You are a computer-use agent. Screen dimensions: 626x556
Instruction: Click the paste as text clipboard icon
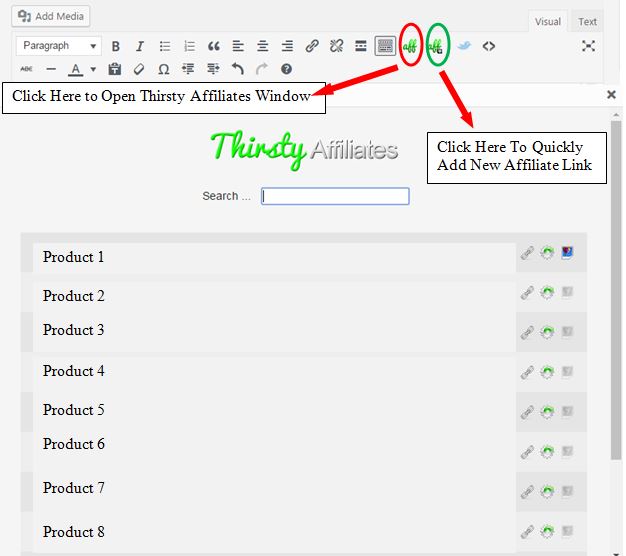click(x=115, y=69)
